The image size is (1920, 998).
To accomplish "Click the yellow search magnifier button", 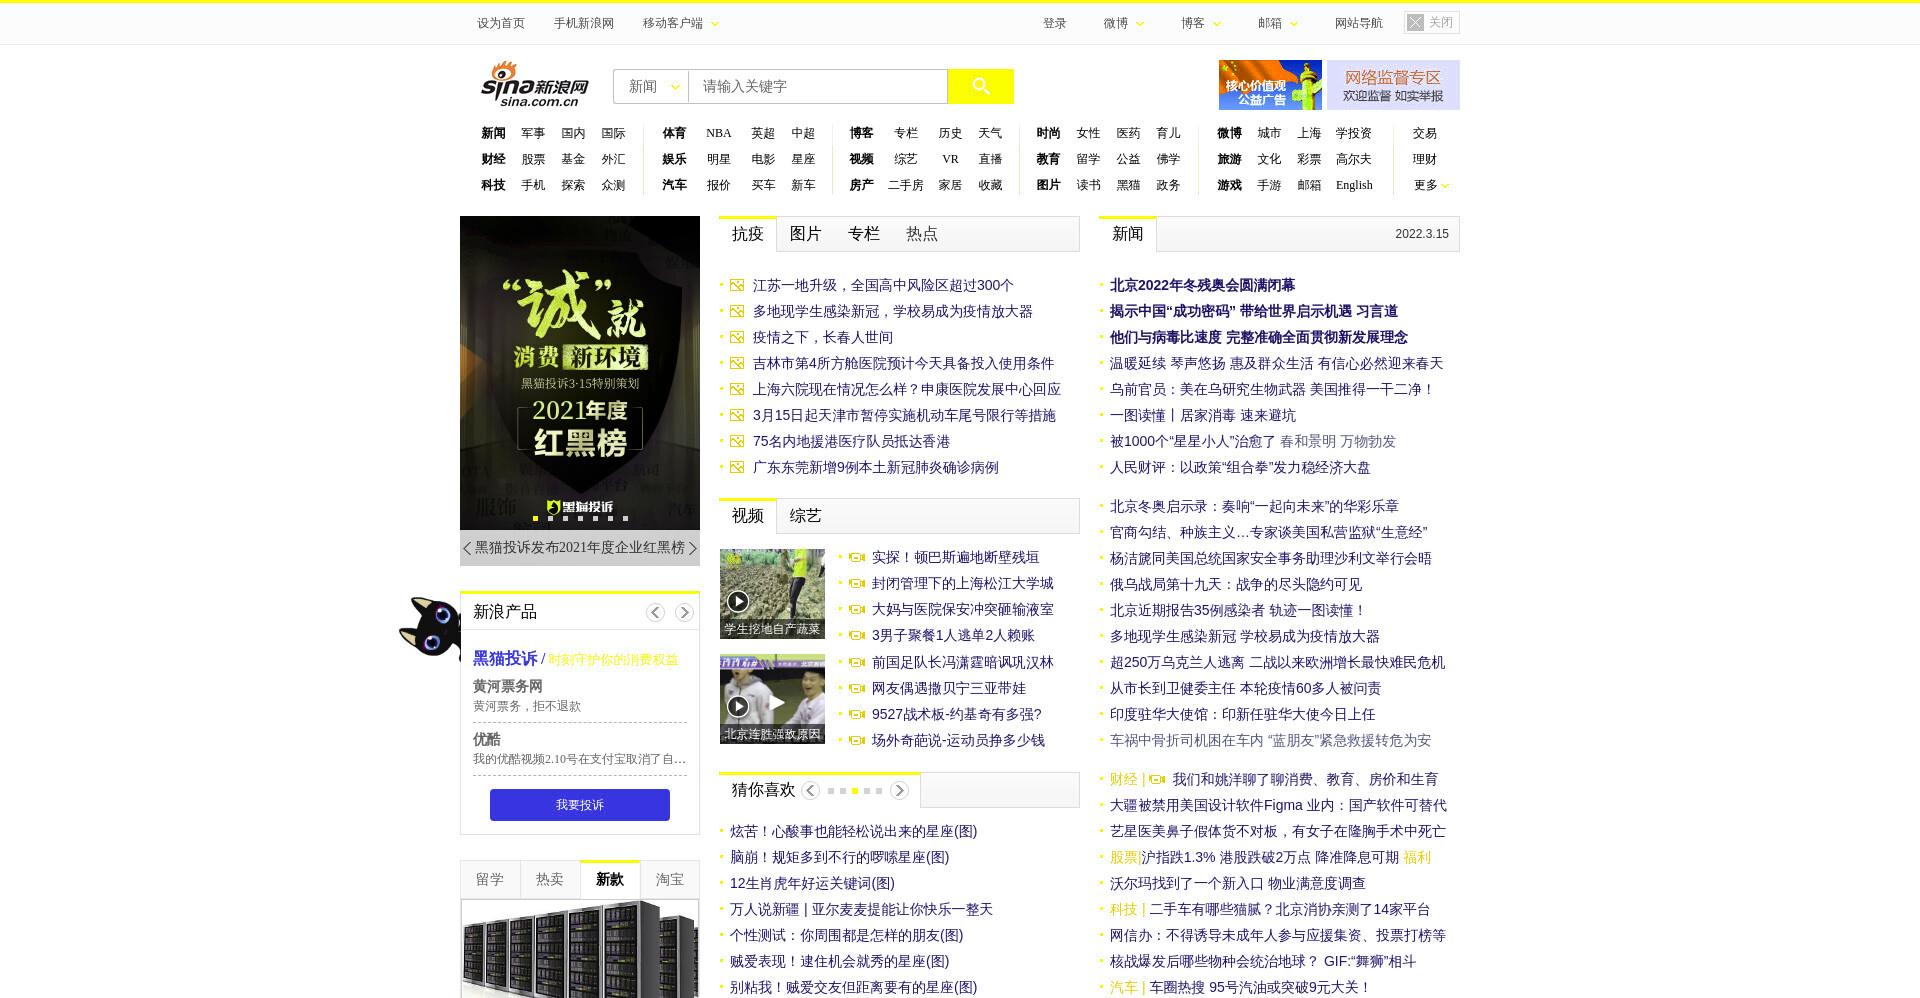I will [x=980, y=86].
